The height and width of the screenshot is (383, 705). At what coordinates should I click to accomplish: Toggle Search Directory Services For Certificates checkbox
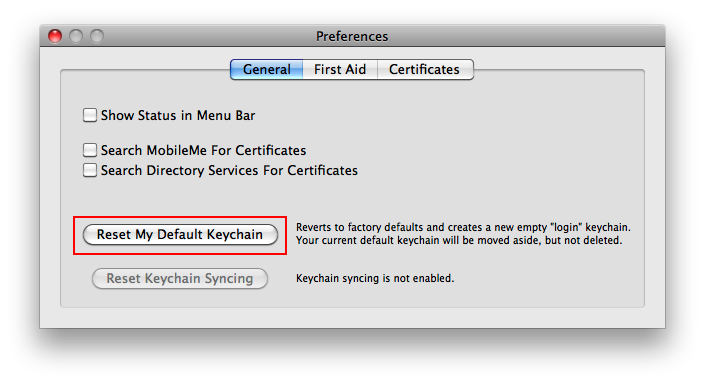[x=90, y=170]
